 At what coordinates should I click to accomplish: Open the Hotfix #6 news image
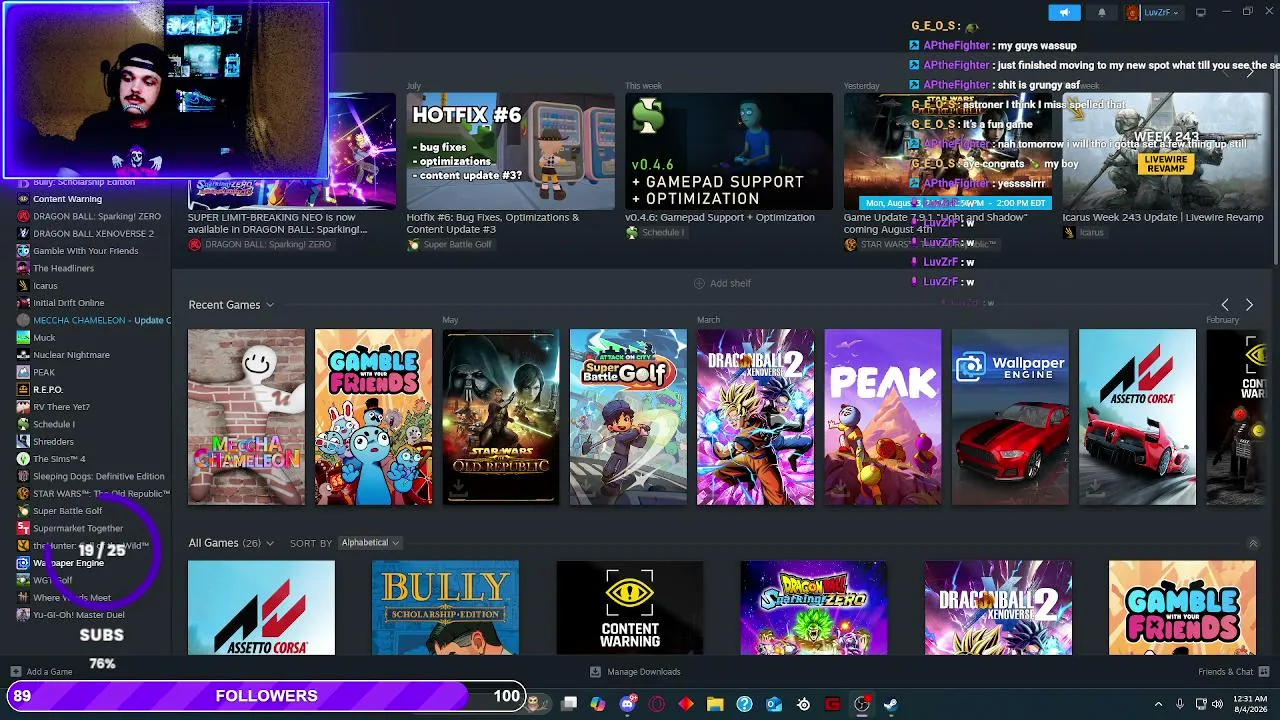pyautogui.click(x=510, y=151)
